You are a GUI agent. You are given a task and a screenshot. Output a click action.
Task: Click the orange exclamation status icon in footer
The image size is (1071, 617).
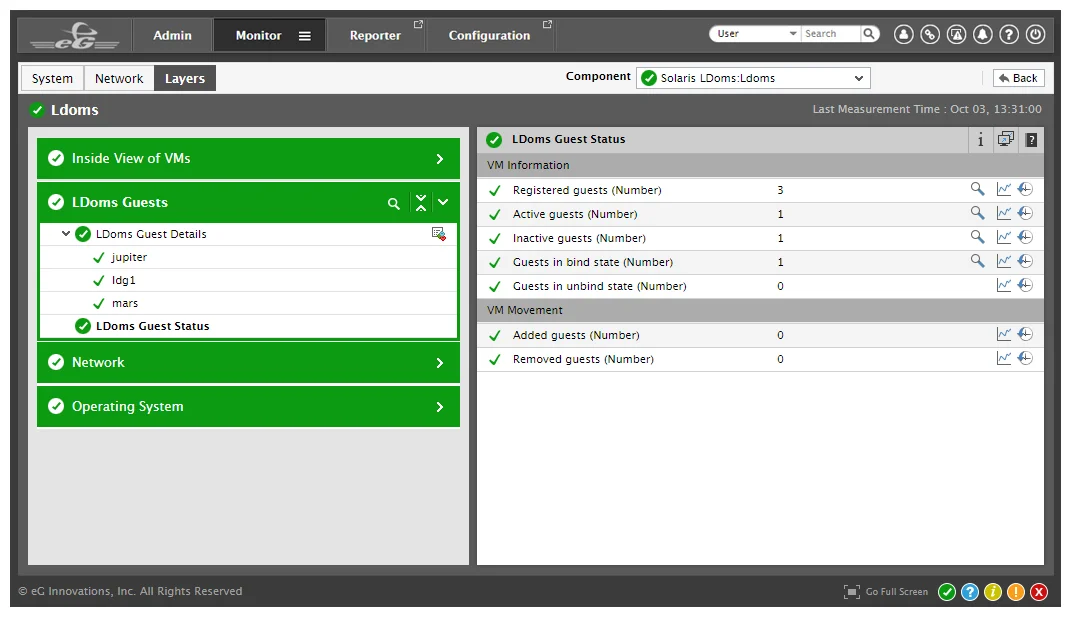(1016, 592)
